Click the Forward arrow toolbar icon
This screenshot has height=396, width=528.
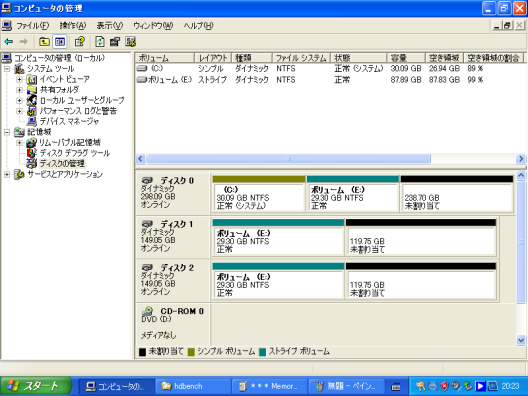click(24, 42)
